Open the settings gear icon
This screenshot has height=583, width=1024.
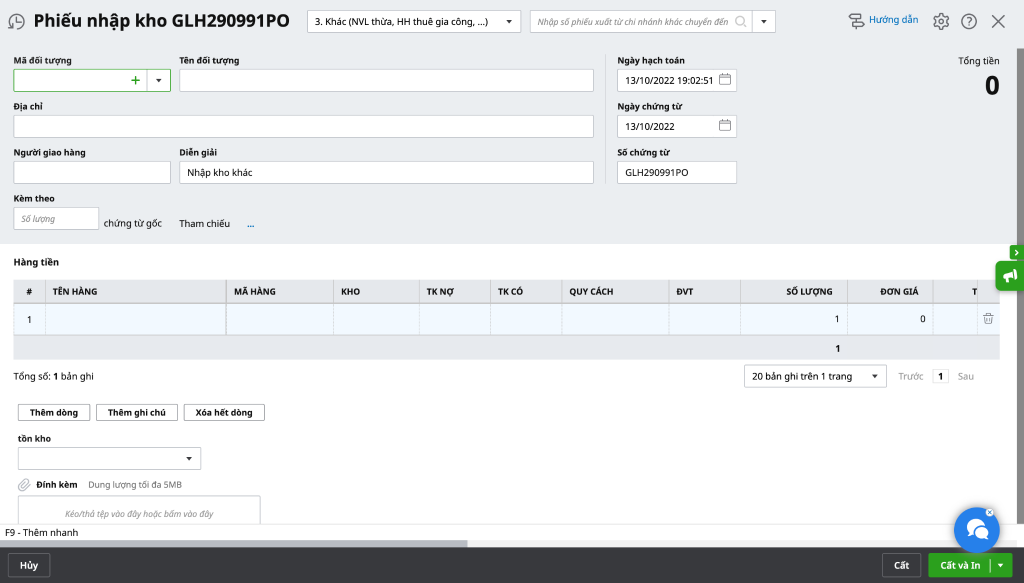pos(941,22)
